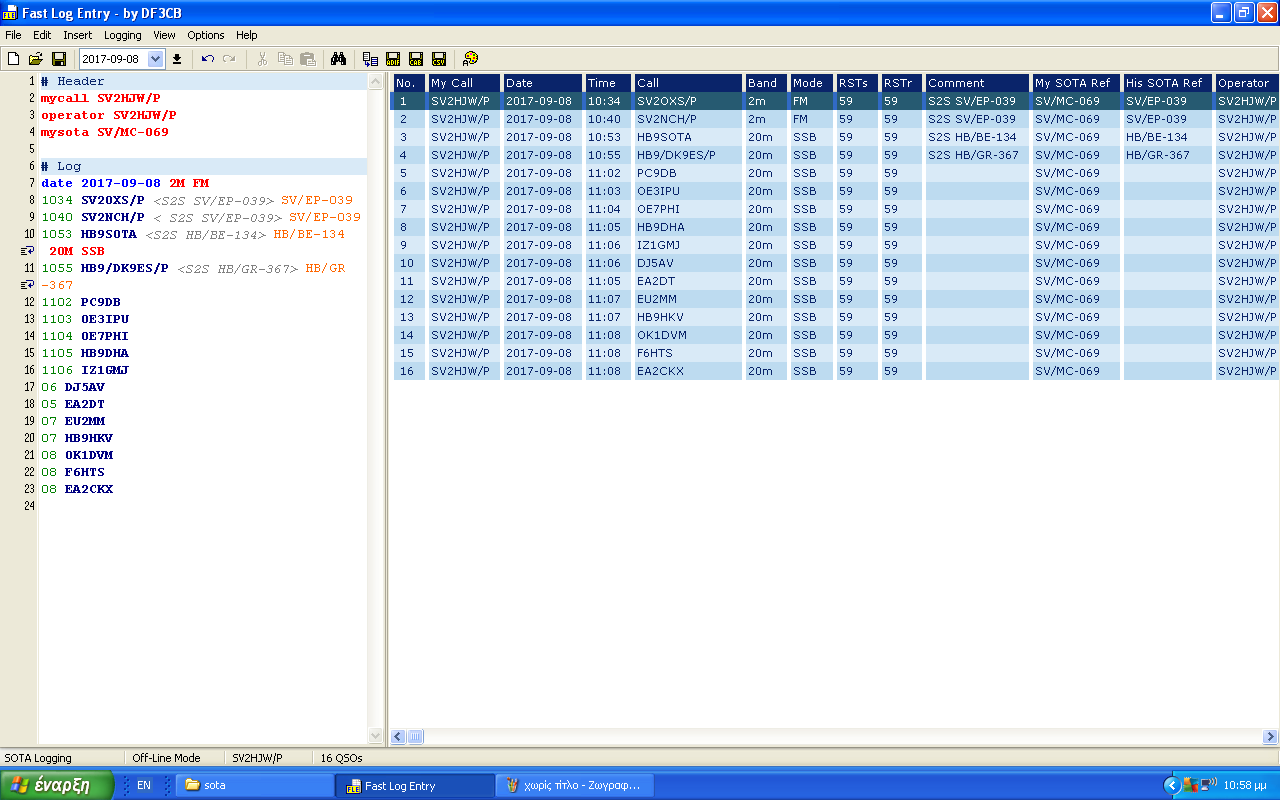
Task: Switch to the sota folder taskbar window
Action: click(x=254, y=786)
